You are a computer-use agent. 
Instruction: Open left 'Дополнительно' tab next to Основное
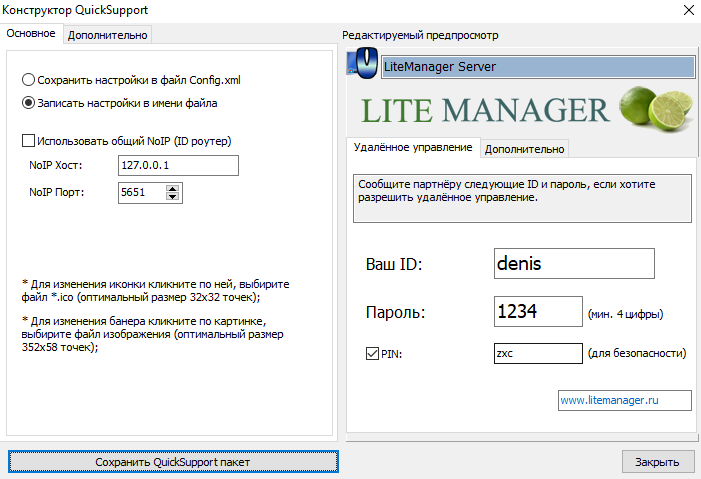[107, 35]
